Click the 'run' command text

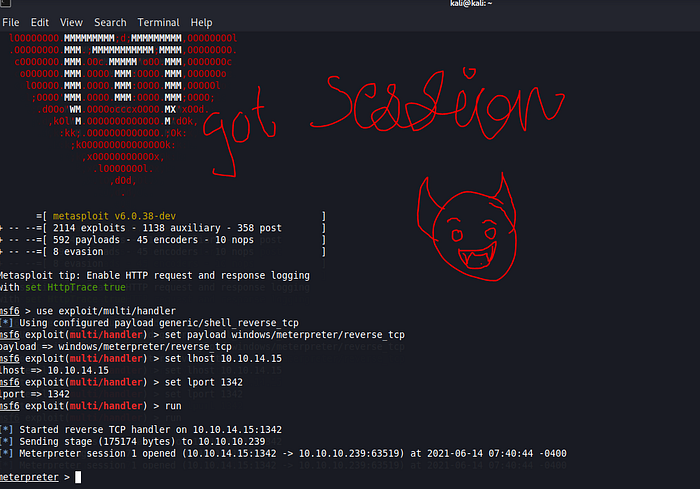click(x=173, y=406)
